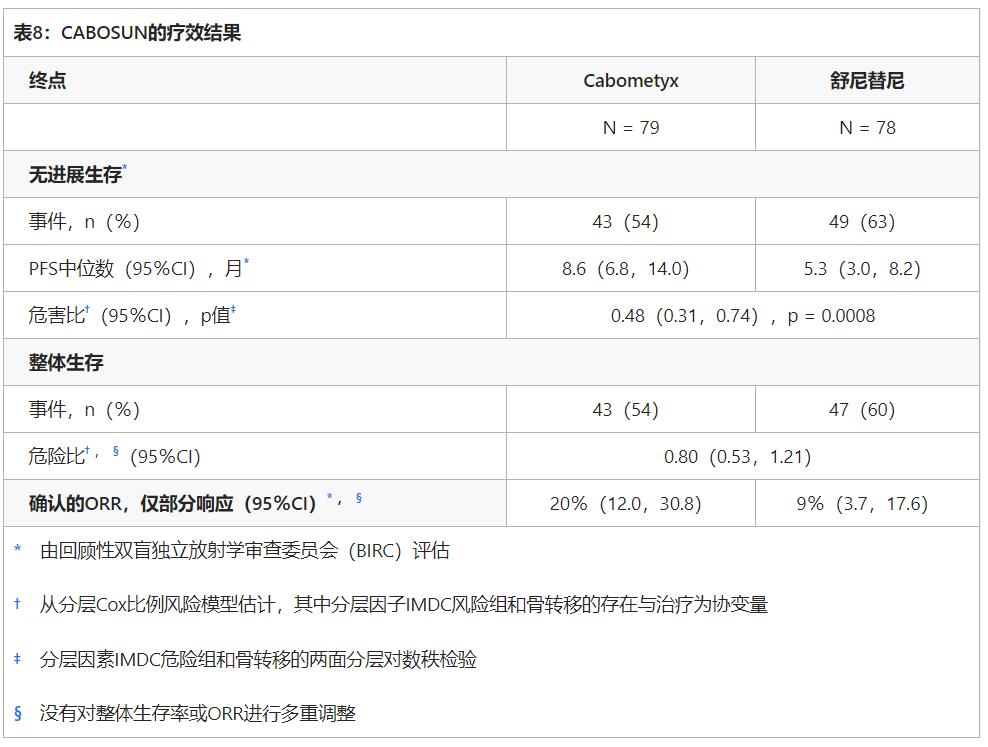Click the 危害比（95%CI），p值 row label

coord(132,316)
